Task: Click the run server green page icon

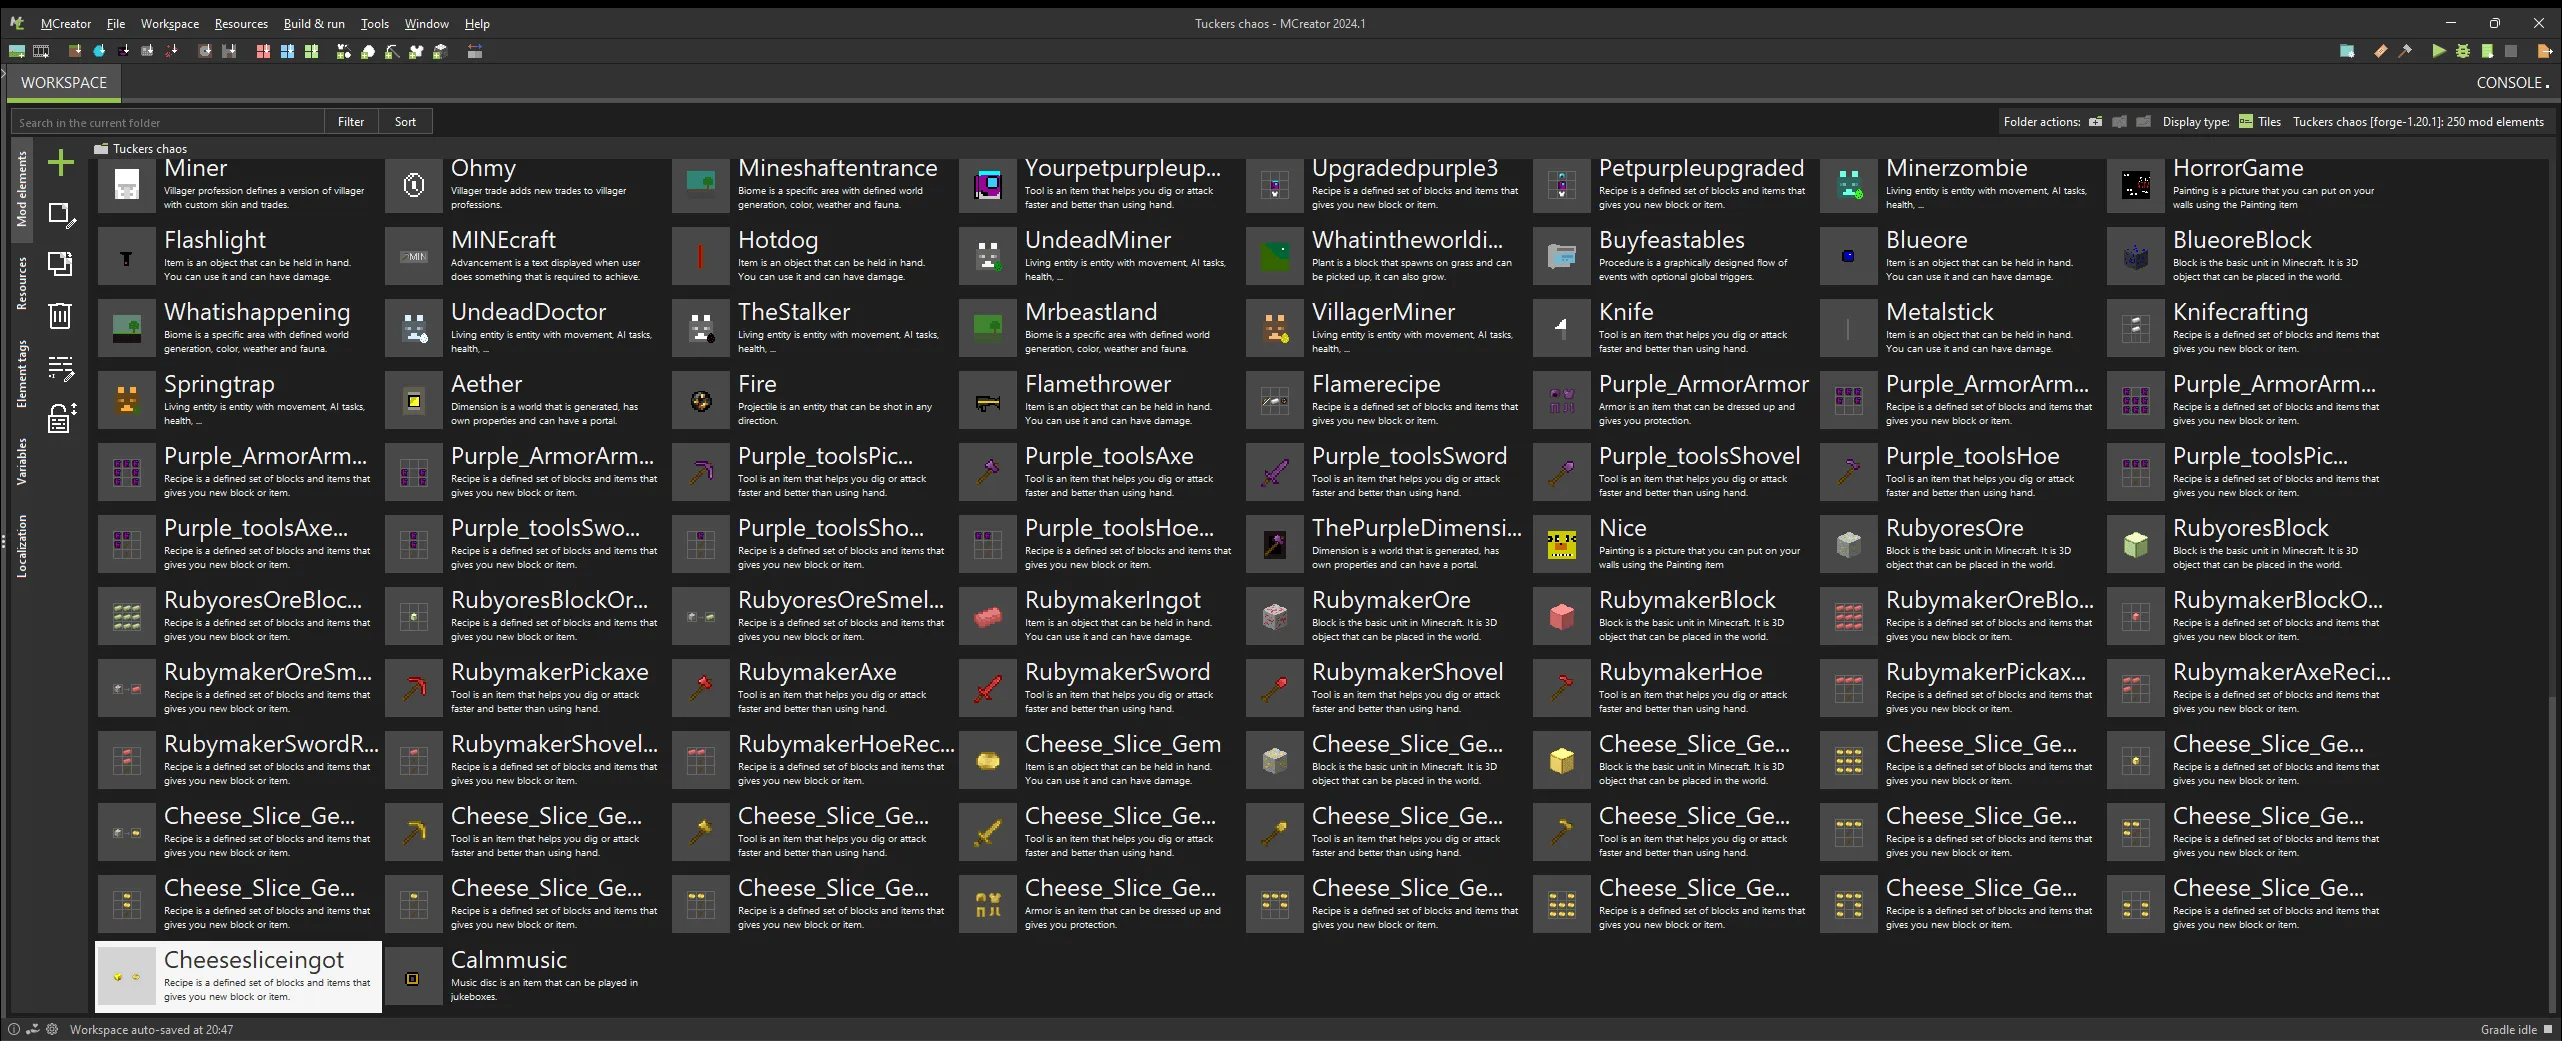Action: click(x=2487, y=52)
